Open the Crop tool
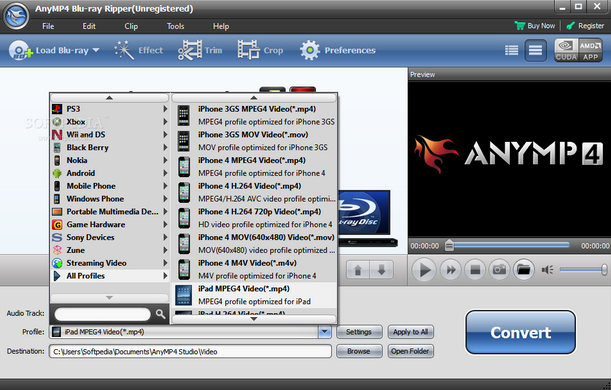The image size is (611, 390). pyautogui.click(x=249, y=50)
